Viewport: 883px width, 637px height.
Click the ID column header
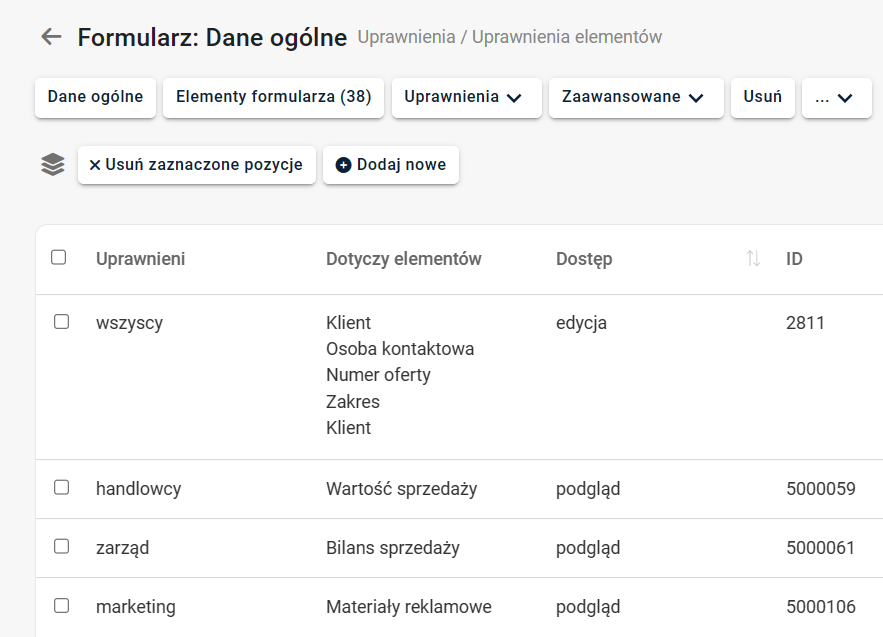(x=794, y=259)
